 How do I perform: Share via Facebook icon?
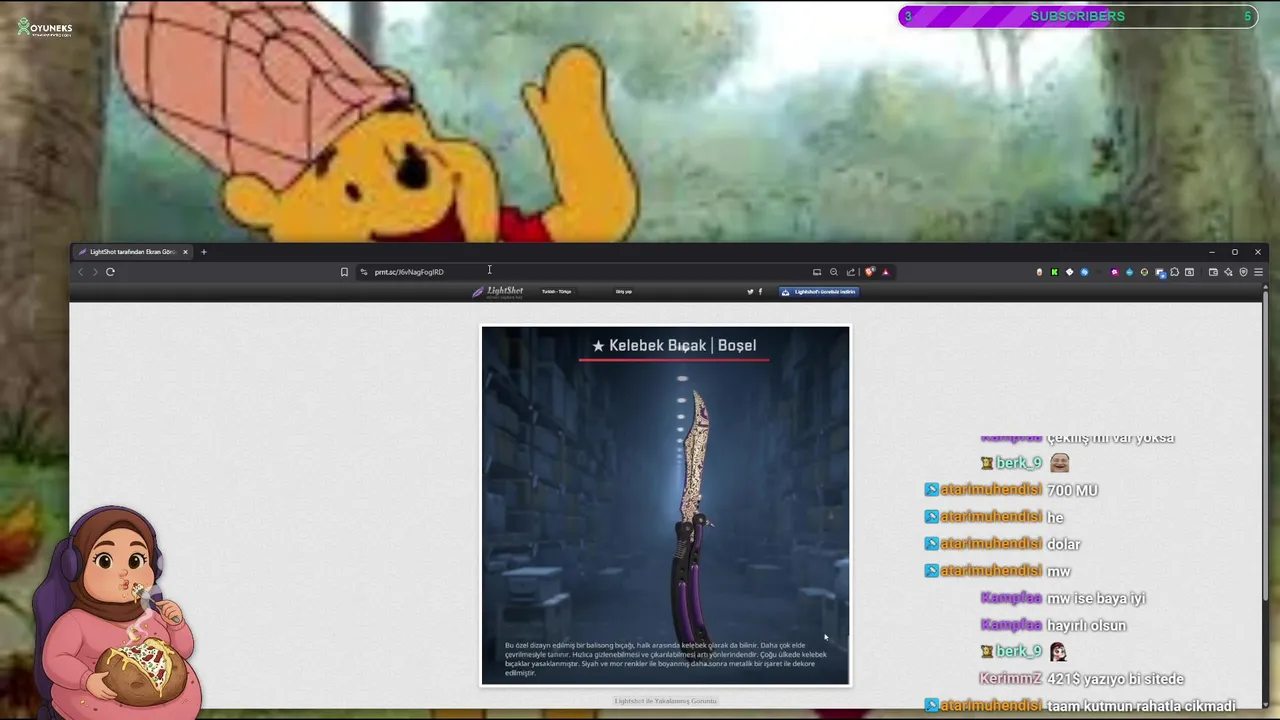(760, 292)
